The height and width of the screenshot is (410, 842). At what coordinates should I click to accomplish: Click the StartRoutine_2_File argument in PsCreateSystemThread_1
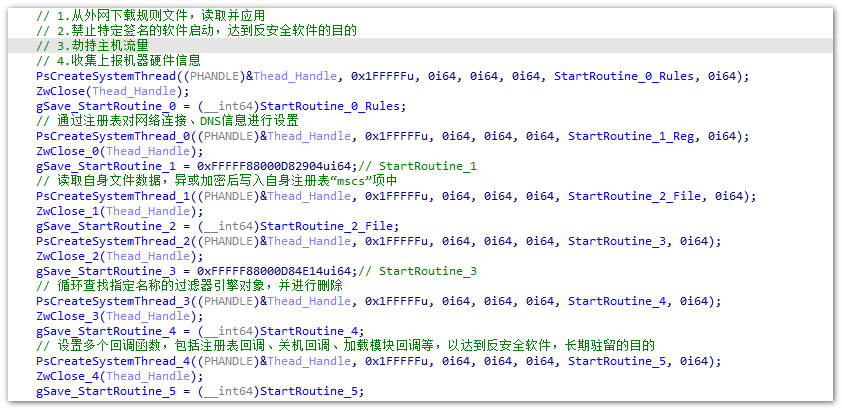(634, 196)
